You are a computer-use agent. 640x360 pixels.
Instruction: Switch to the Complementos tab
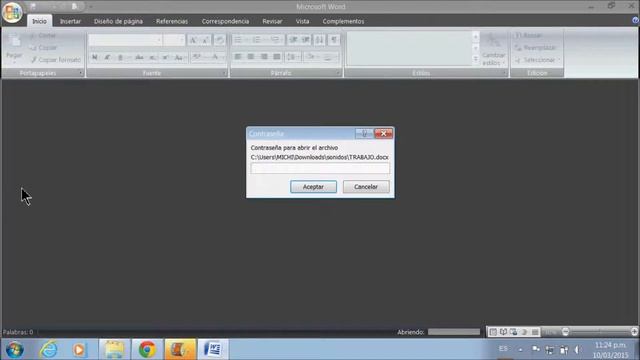(x=343, y=21)
